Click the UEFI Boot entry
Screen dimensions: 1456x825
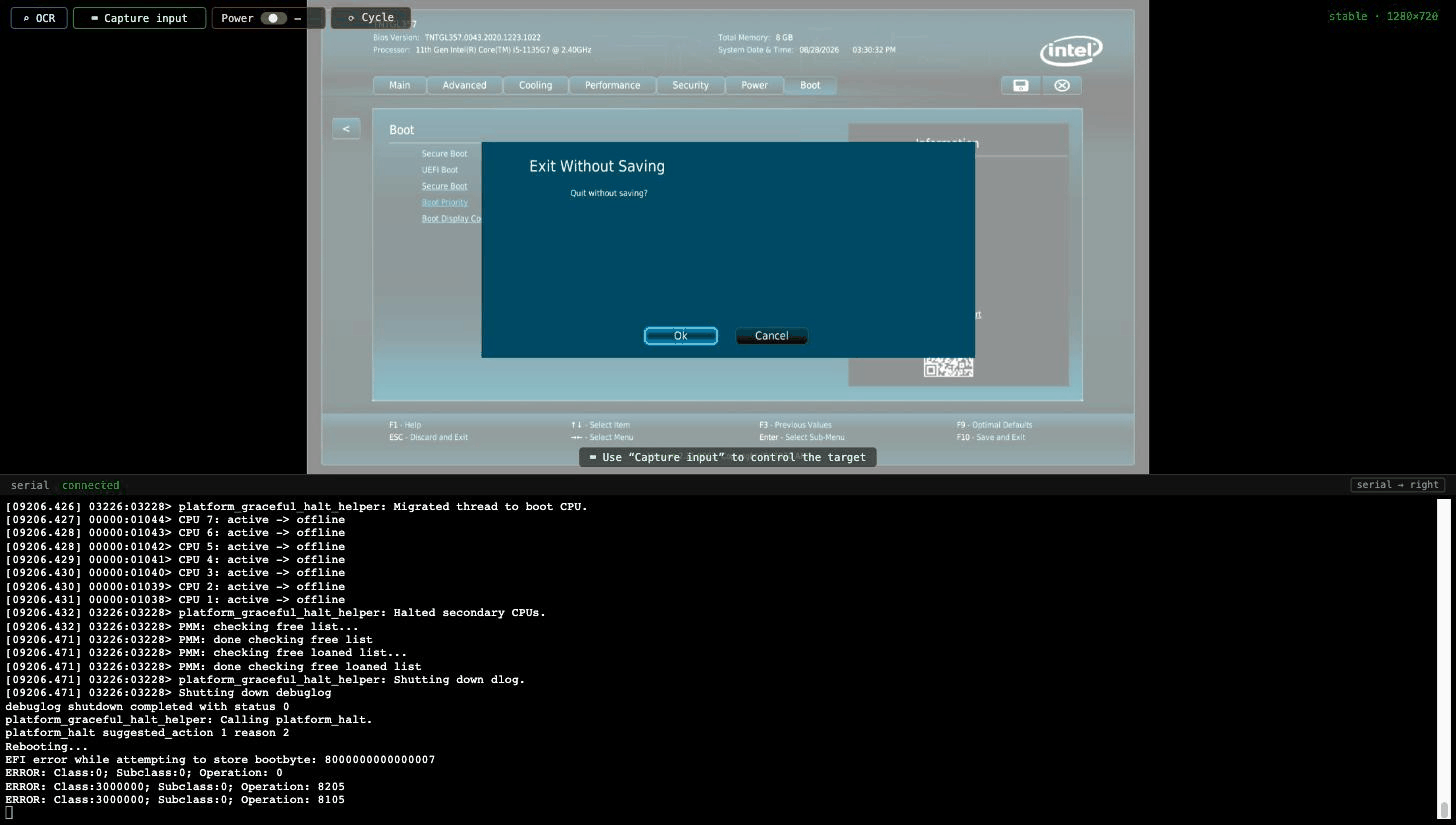(440, 170)
